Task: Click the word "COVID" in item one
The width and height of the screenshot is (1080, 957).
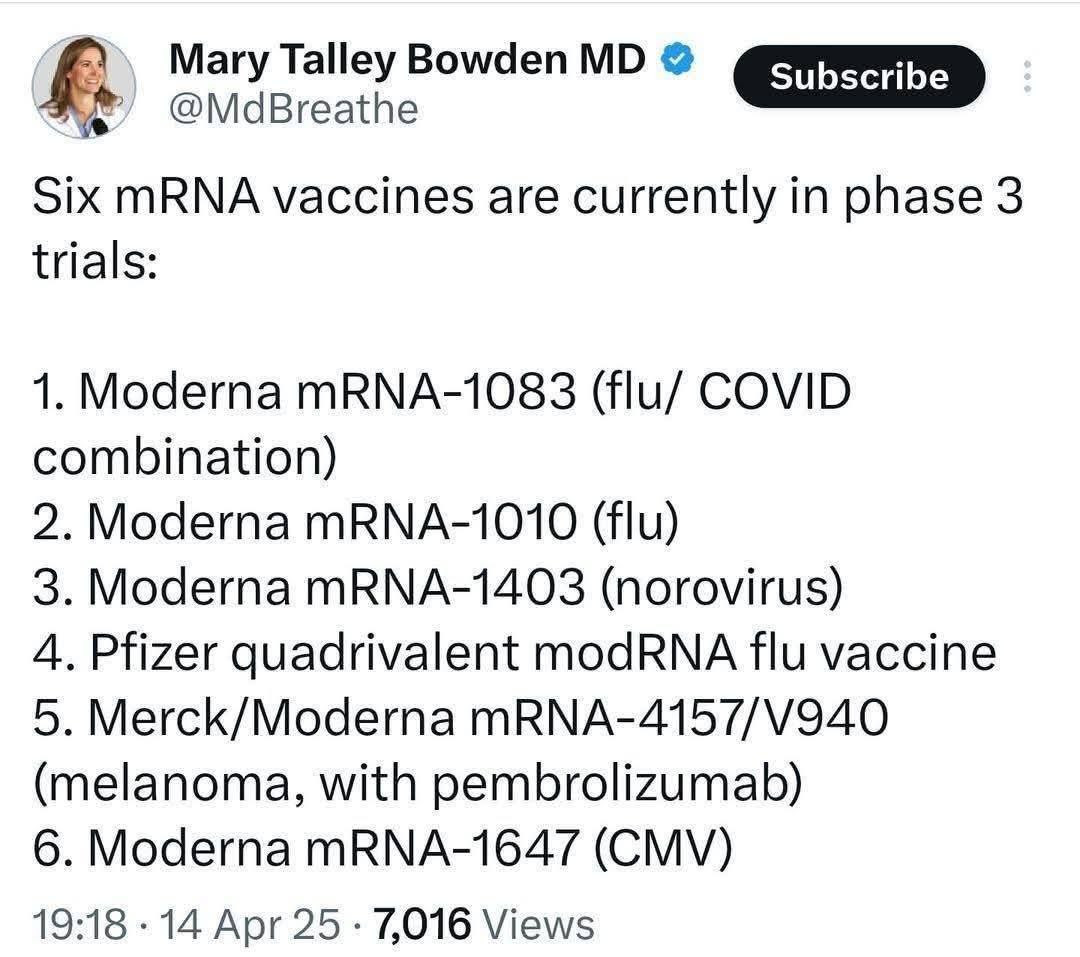Action: click(774, 392)
